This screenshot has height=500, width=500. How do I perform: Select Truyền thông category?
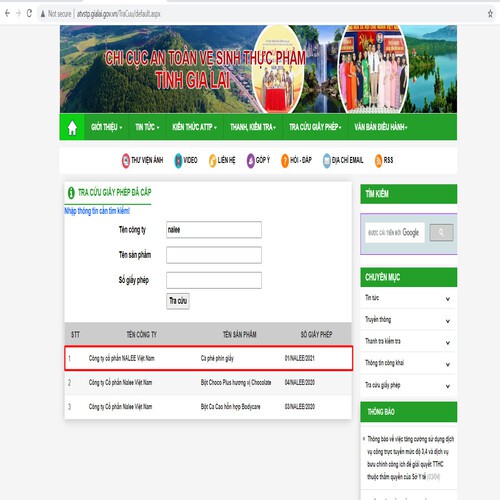tap(378, 319)
